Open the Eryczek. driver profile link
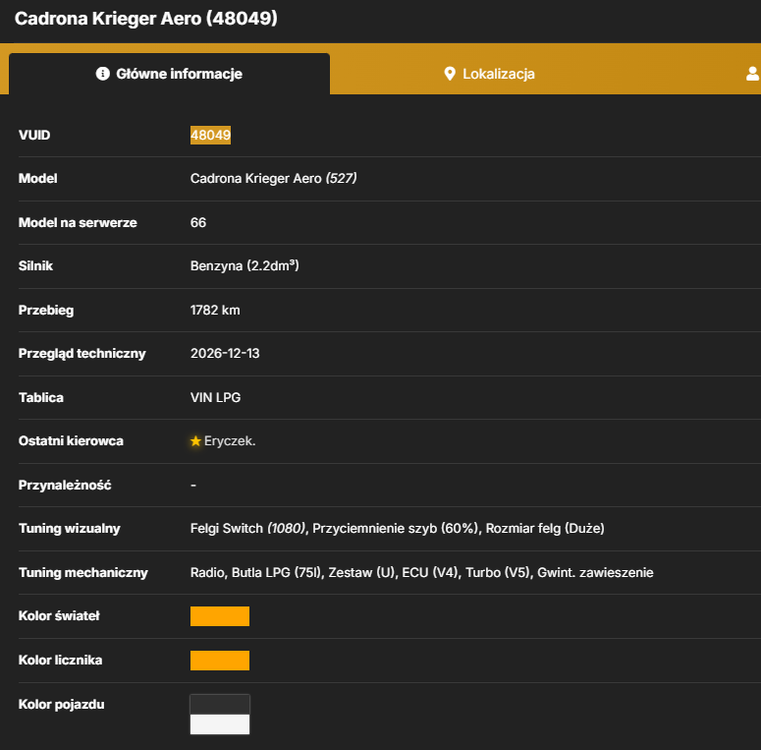Viewport: 761px width, 750px height. 230,441
